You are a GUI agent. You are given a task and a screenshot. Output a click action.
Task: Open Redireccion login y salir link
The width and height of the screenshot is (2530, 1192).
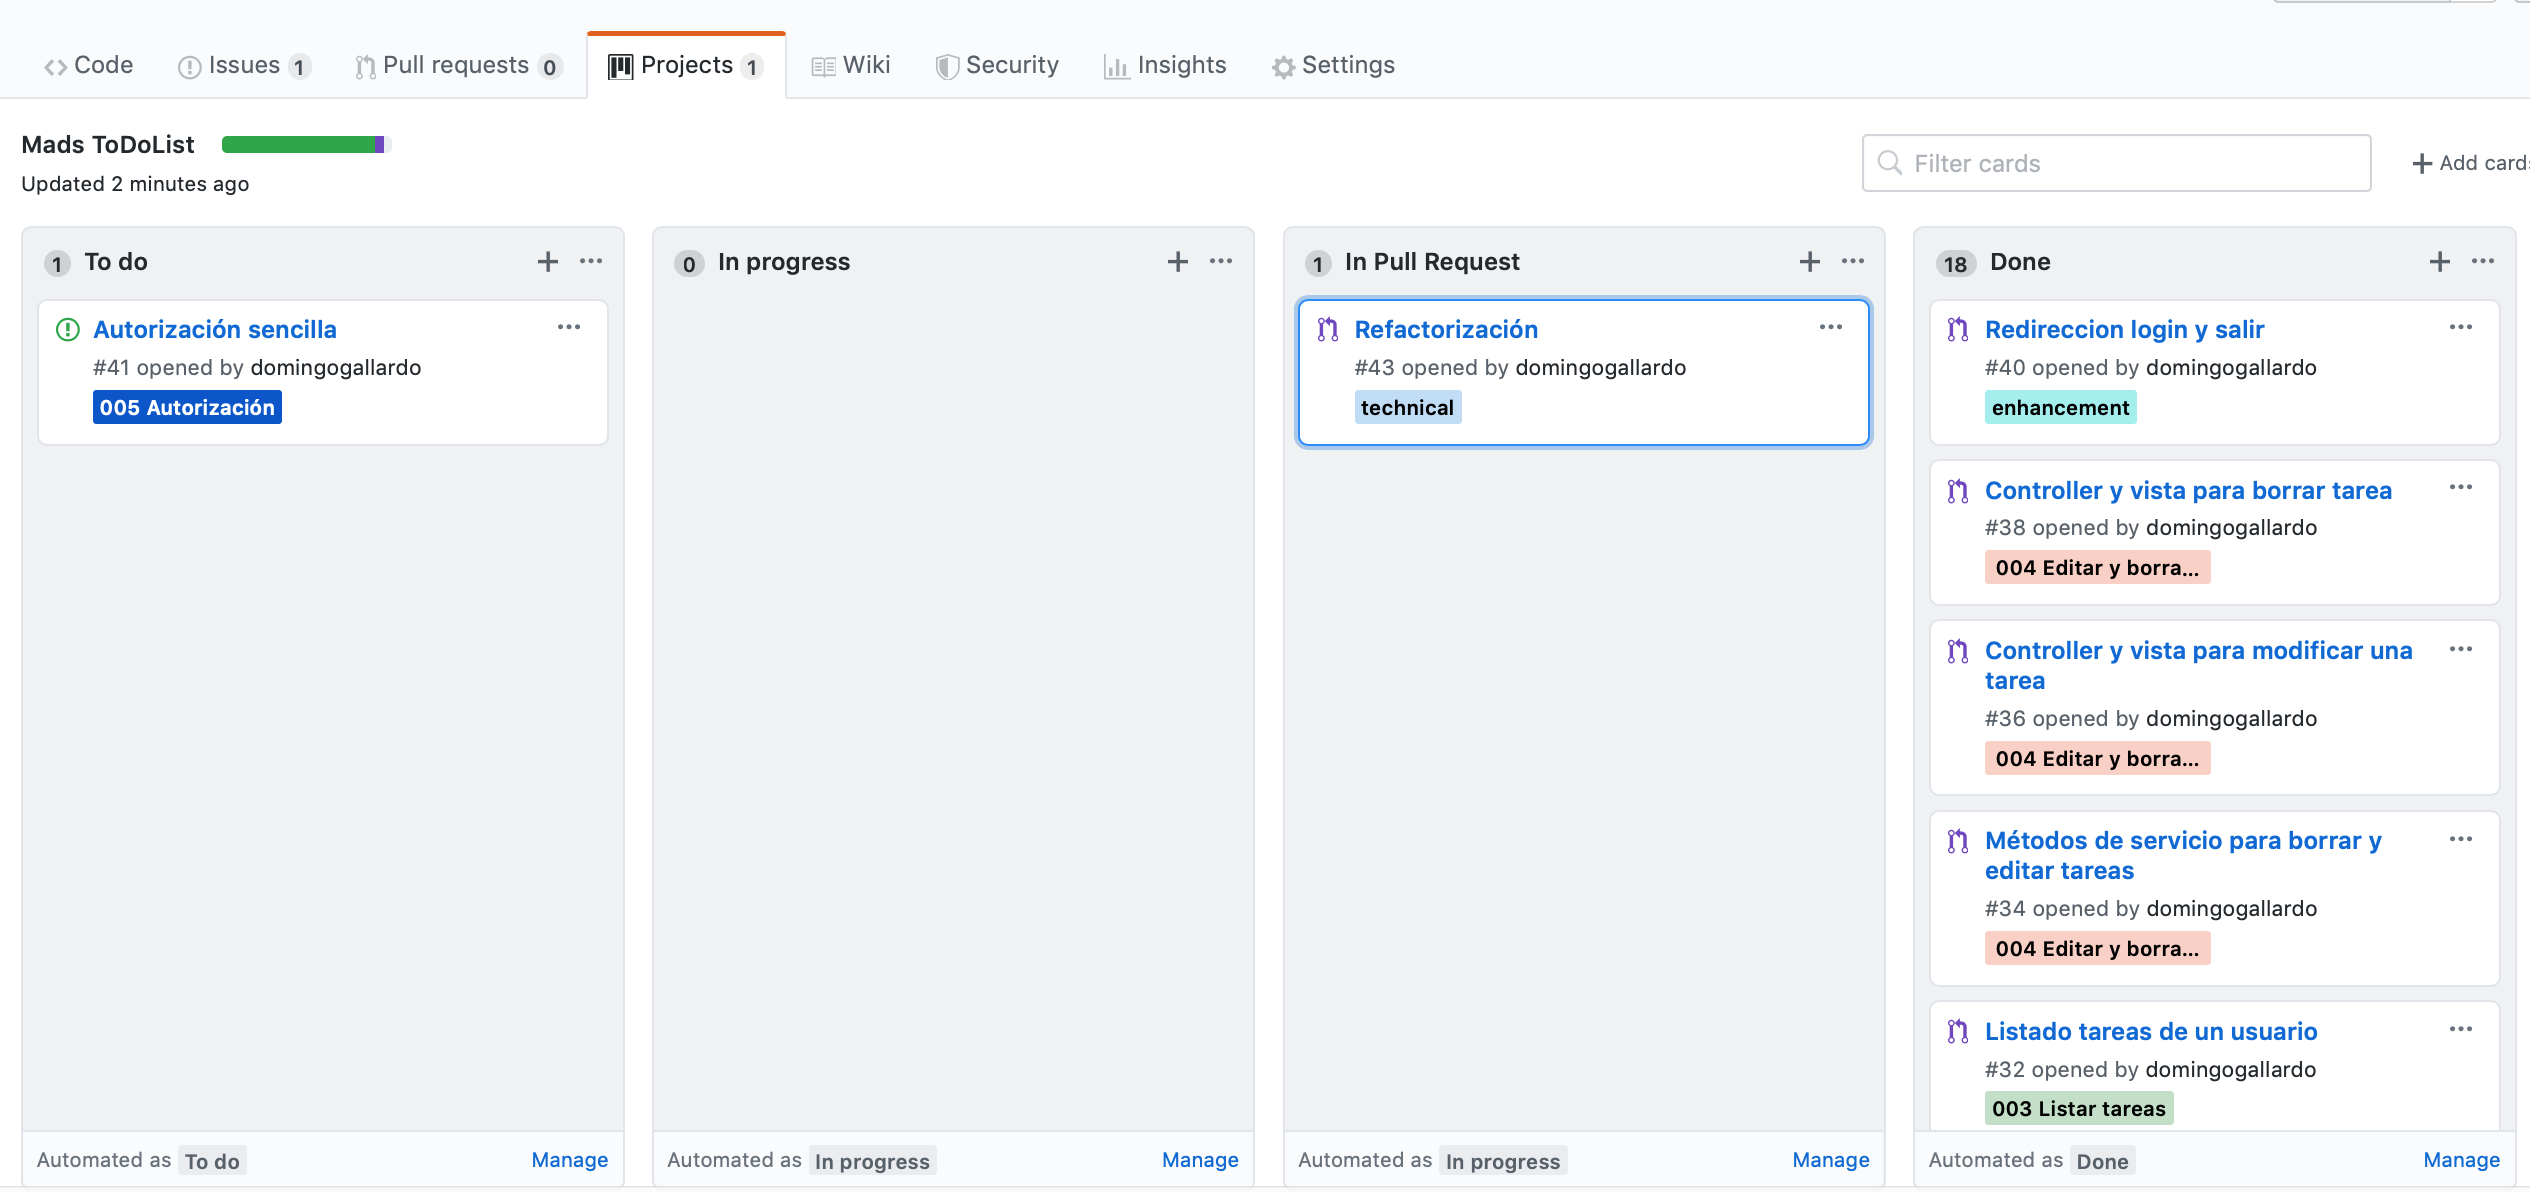click(x=2124, y=330)
